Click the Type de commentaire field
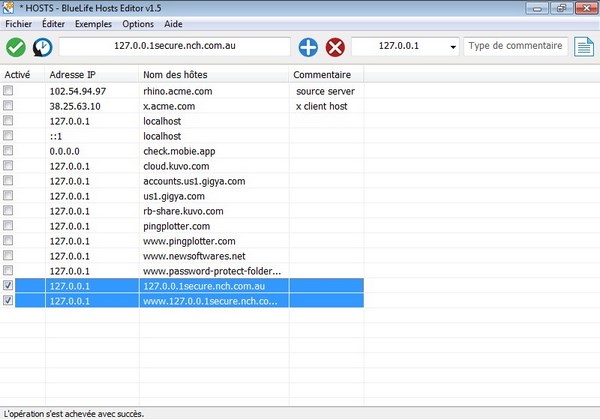Screen dimensions: 600x420 [515, 46]
